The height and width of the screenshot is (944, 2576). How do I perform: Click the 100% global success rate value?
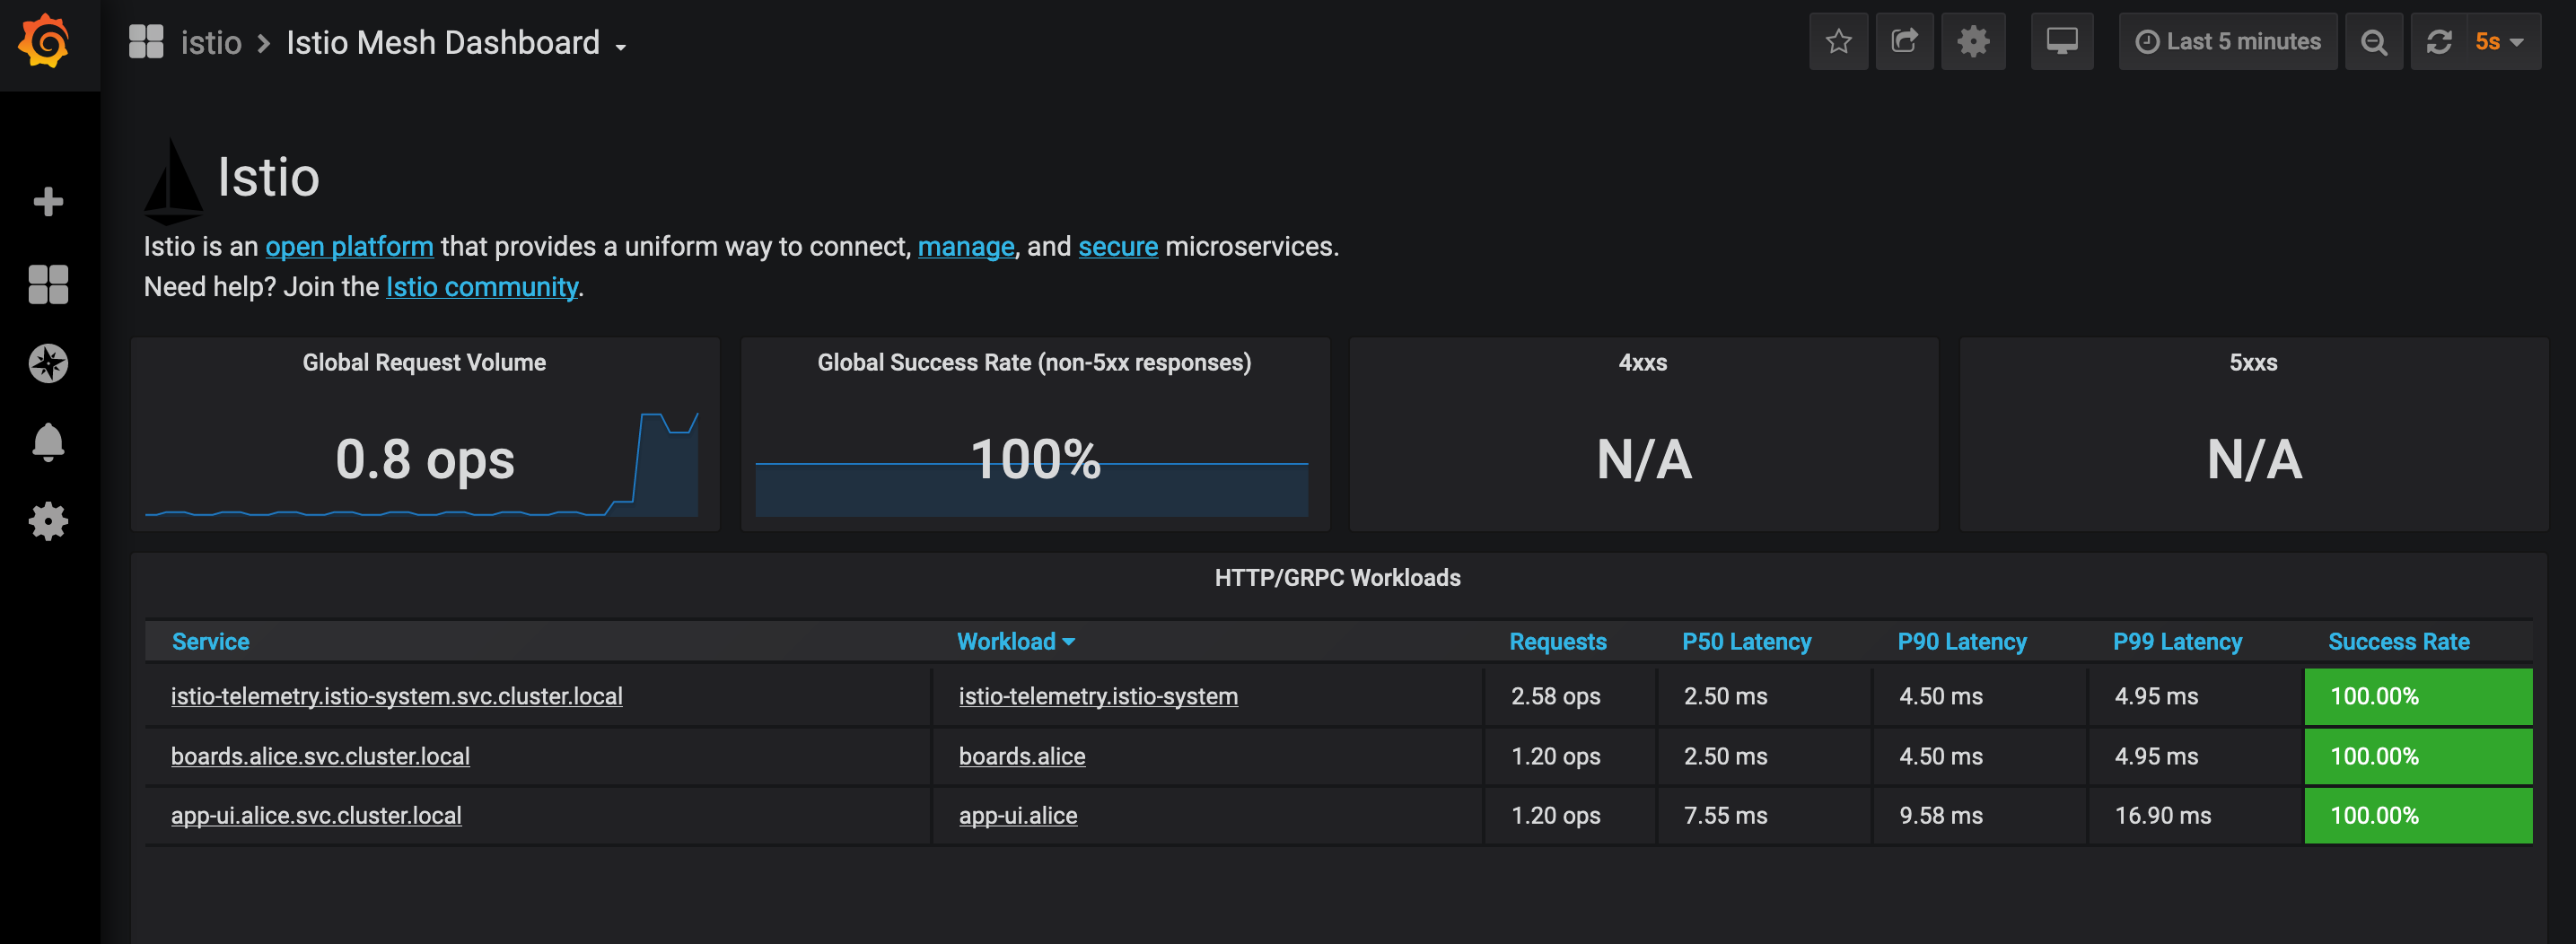(1035, 459)
